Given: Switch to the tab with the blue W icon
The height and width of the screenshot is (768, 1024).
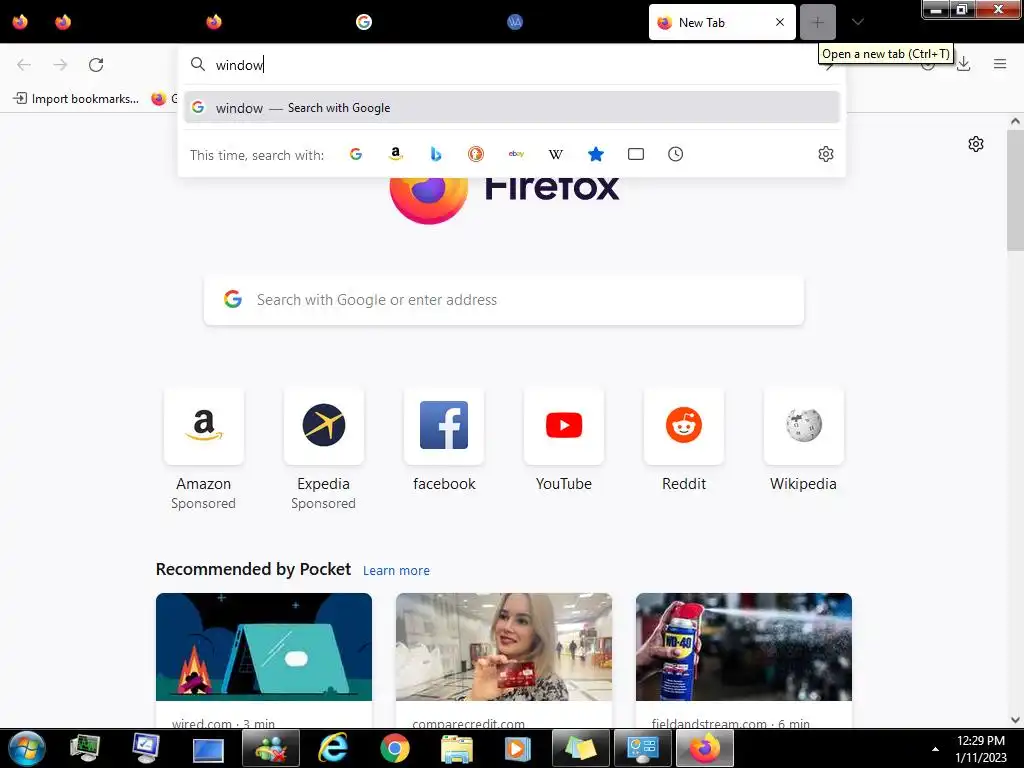Looking at the screenshot, I should click(x=515, y=22).
